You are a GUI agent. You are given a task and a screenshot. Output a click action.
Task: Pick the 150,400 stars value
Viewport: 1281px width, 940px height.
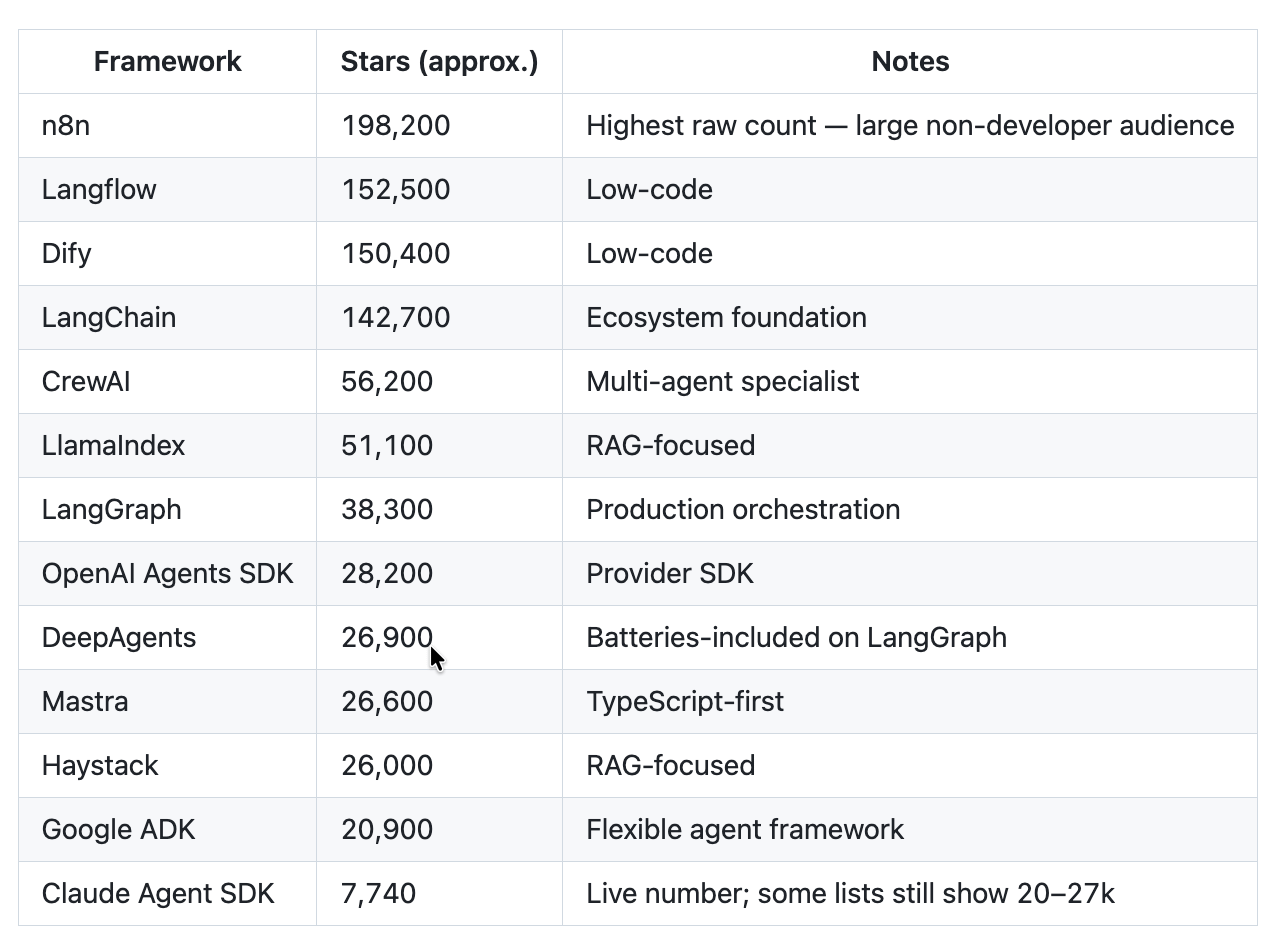pyautogui.click(x=396, y=254)
